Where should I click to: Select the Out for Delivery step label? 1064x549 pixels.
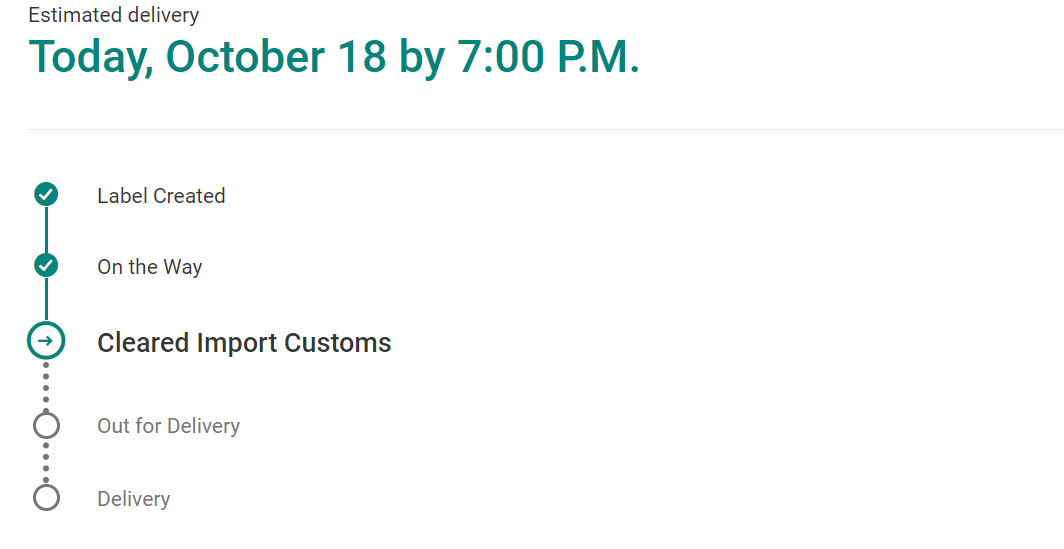(168, 426)
